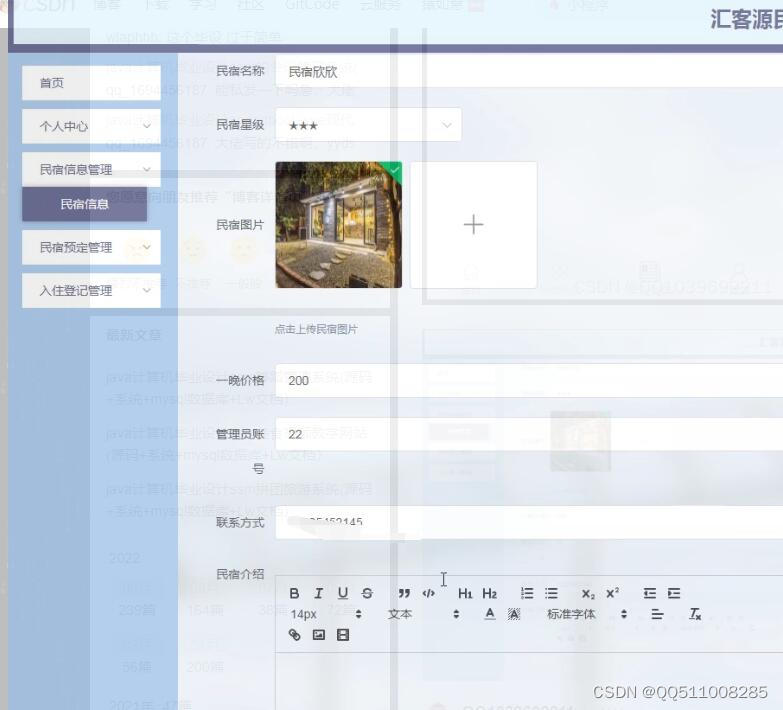Image resolution: width=783 pixels, height=710 pixels.
Task: Click the uploaded homestay photo thumbnail
Action: [x=339, y=225]
